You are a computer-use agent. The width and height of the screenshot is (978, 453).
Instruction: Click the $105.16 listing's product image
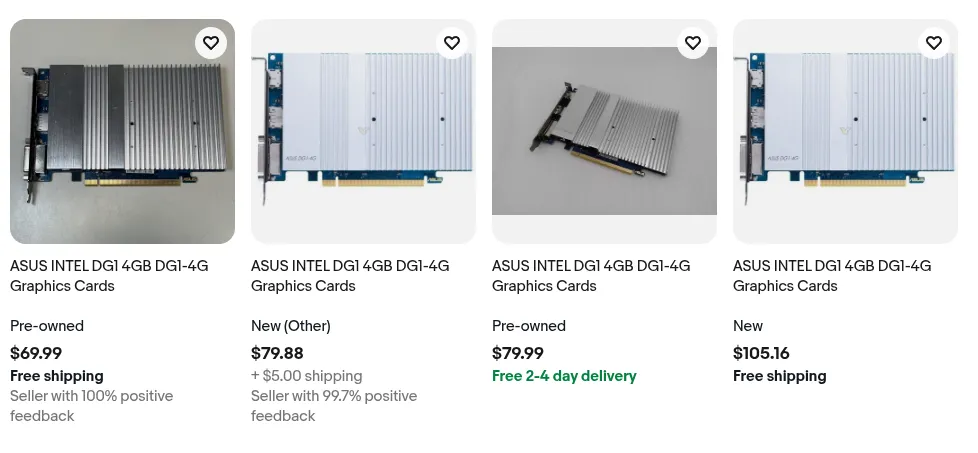(x=845, y=132)
